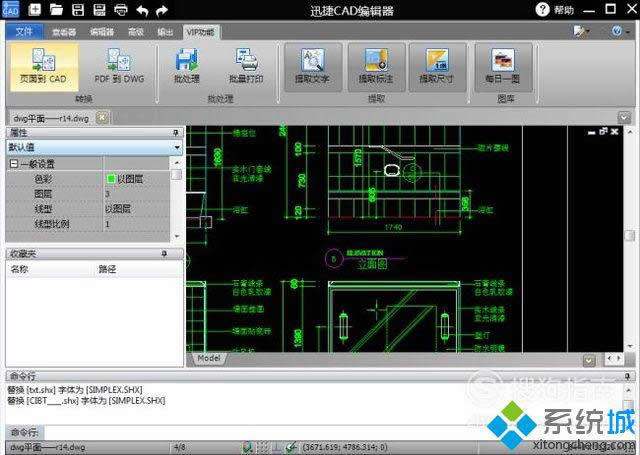Restore the inner drawing window

(x=603, y=131)
